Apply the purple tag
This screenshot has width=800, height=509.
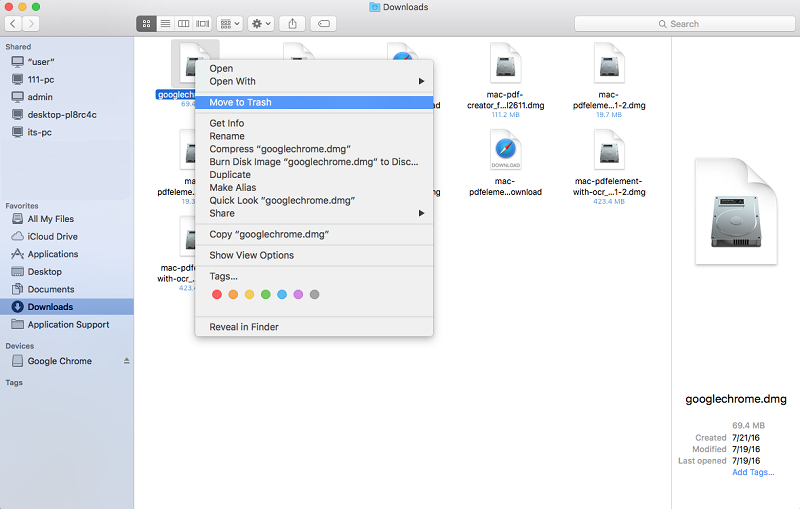pos(298,294)
